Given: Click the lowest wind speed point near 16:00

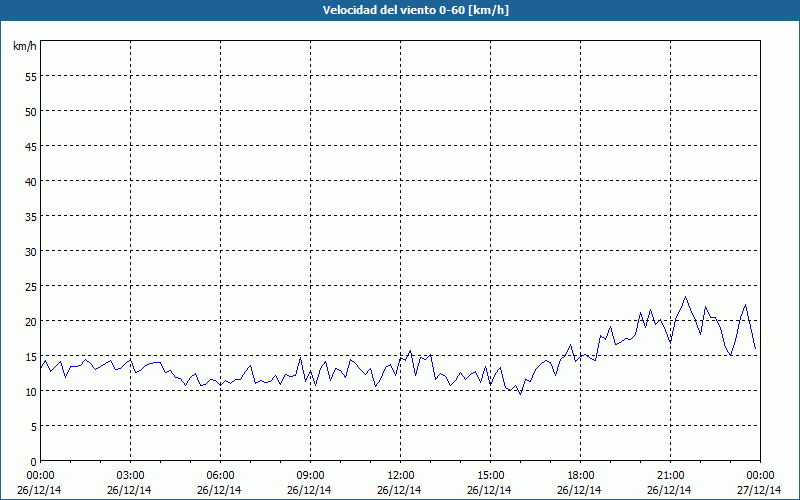Looking at the screenshot, I should coord(520,394).
